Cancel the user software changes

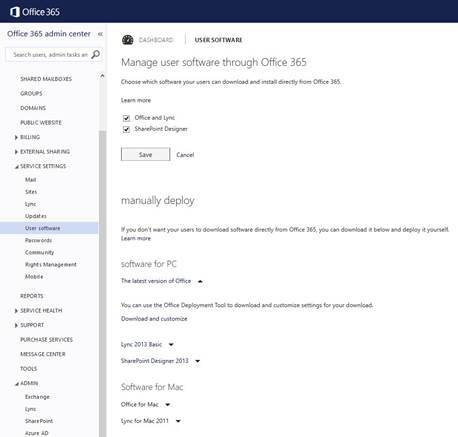(x=185, y=155)
